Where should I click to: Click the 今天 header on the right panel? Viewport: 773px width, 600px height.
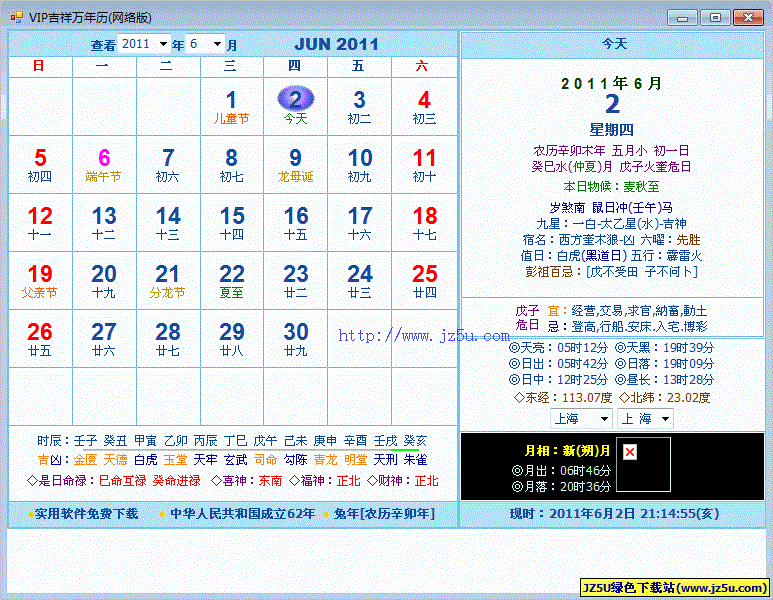(614, 44)
